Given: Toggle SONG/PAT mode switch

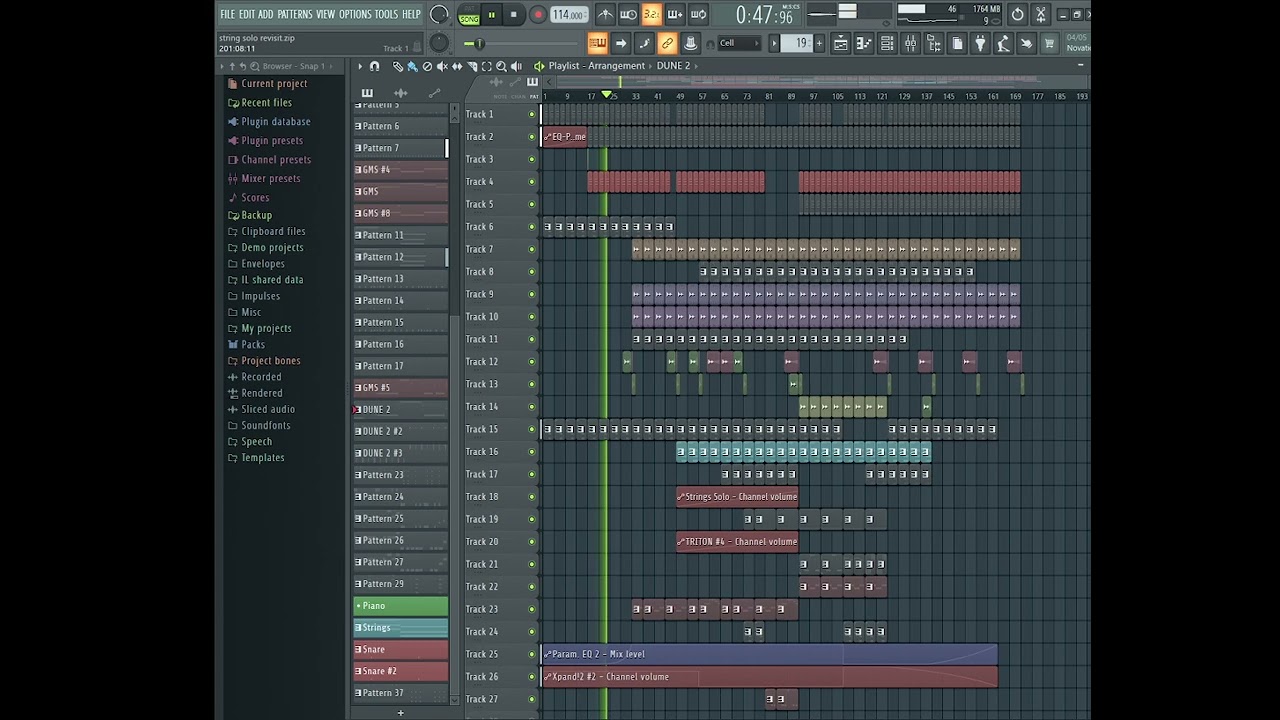Looking at the screenshot, I should point(469,14).
